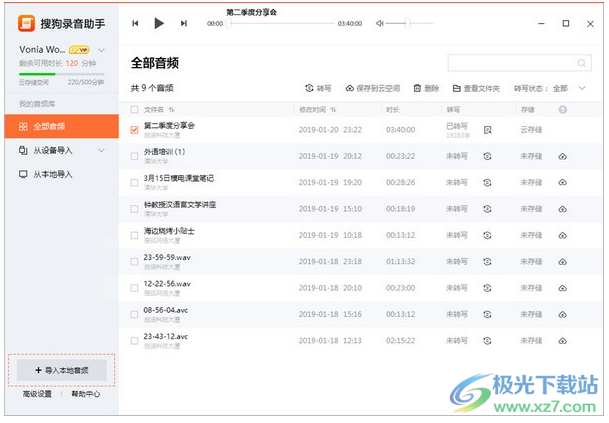The width and height of the screenshot is (609, 423).
Task: Check the 外语培训 (1) checkbox
Action: tap(134, 156)
